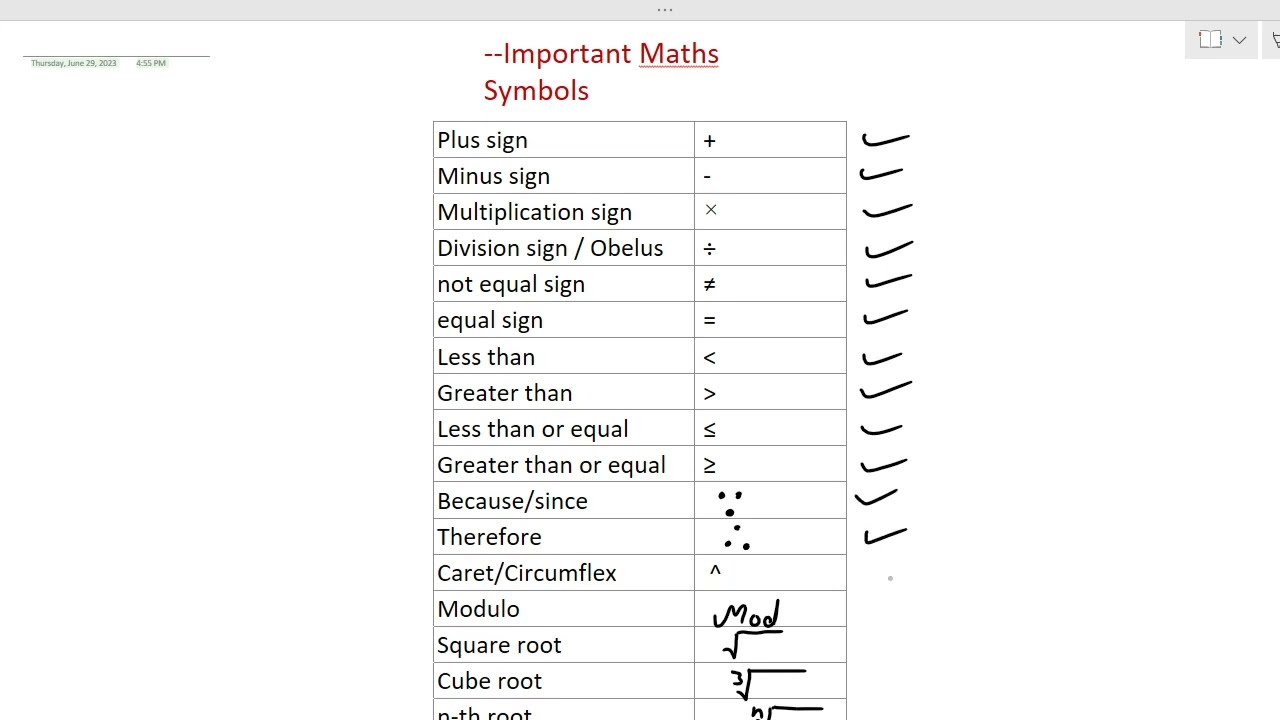Click the 'Square root' label cell
Viewport: 1280px width, 720px height.
pos(564,645)
